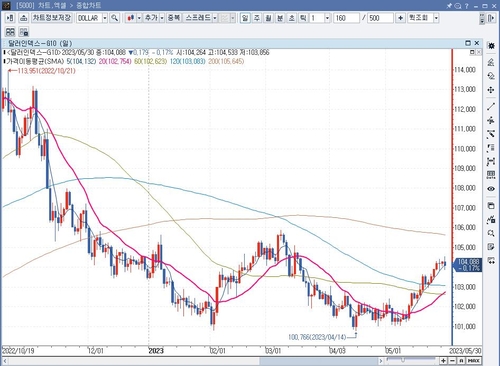Select the 월 monthly period toggle
The height and width of the screenshot is (366, 500).
(x=268, y=18)
